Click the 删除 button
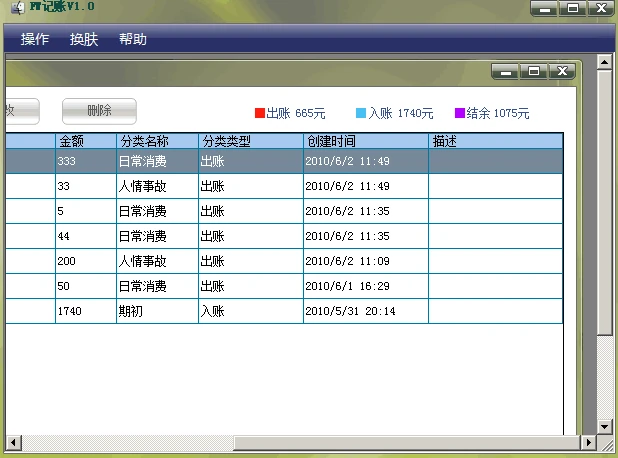Image resolution: width=618 pixels, height=458 pixels. (x=99, y=111)
